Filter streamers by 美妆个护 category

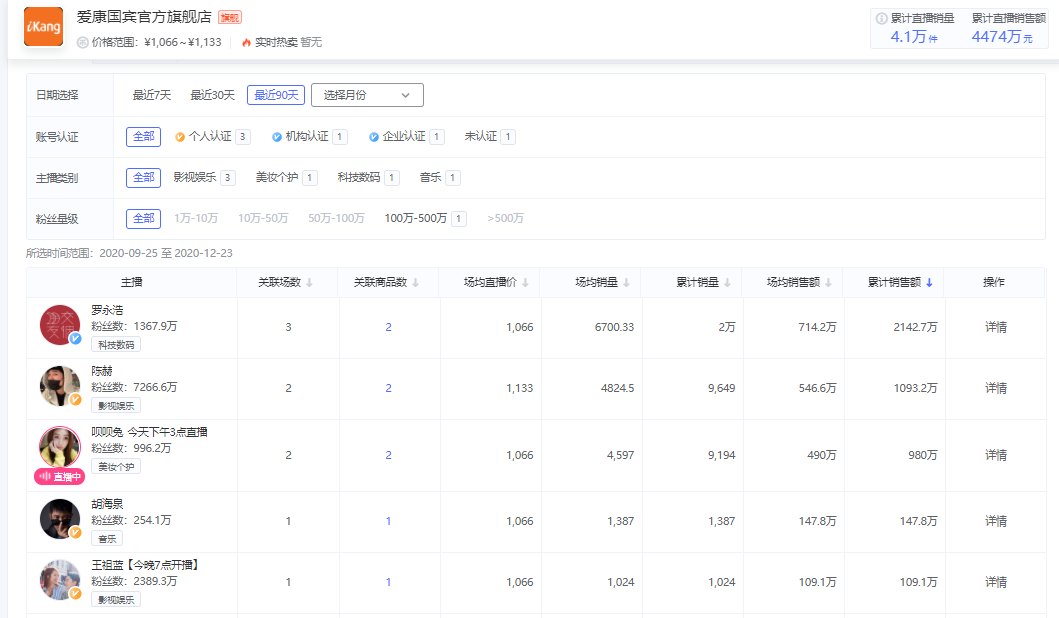tap(286, 178)
